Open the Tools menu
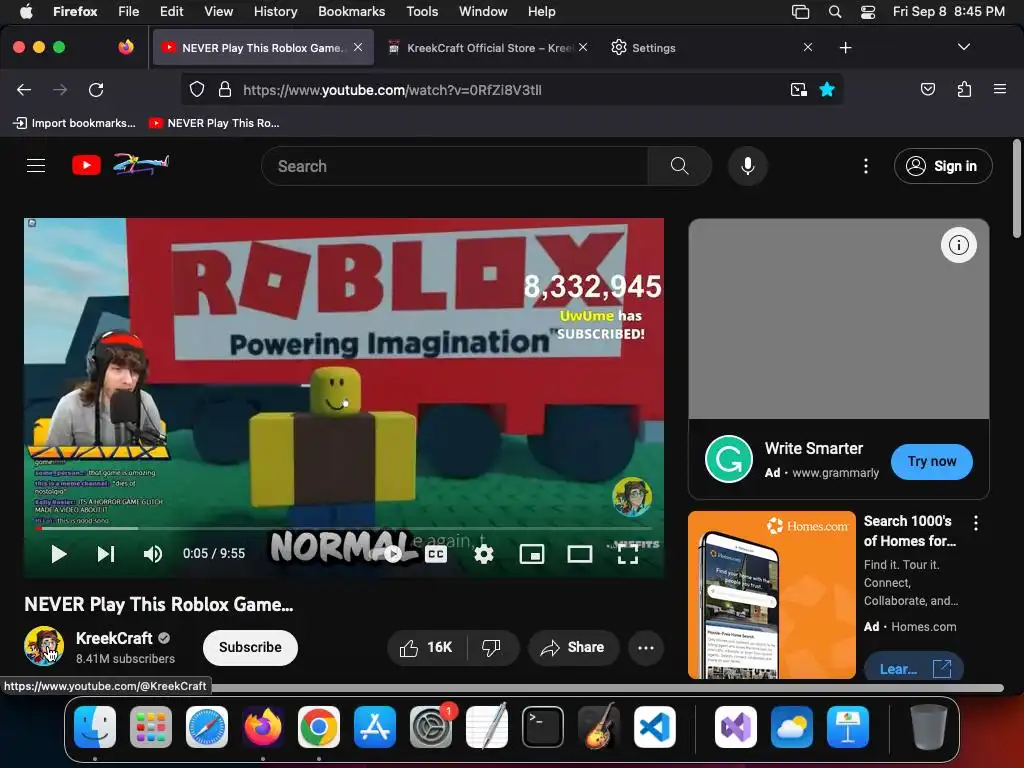This screenshot has width=1024, height=768. pos(422,11)
